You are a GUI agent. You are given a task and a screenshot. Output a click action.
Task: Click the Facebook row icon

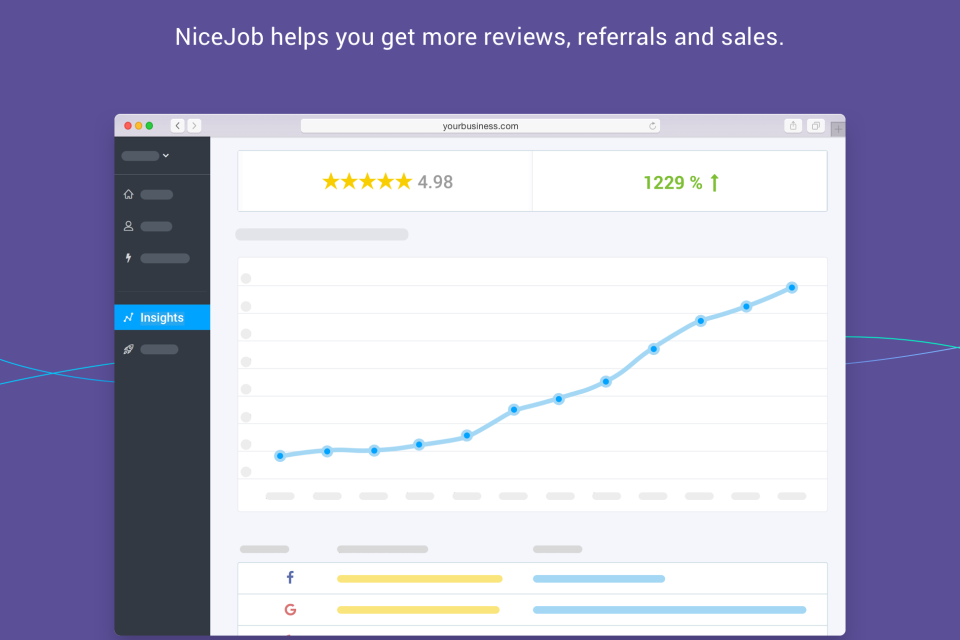click(x=290, y=578)
